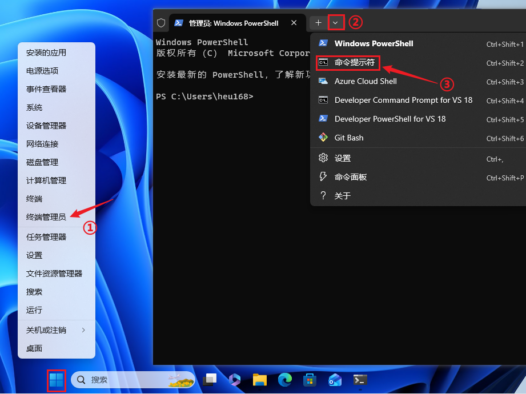The width and height of the screenshot is (526, 394).
Task: Click Terminal icon in taskbar
Action: coord(360,380)
